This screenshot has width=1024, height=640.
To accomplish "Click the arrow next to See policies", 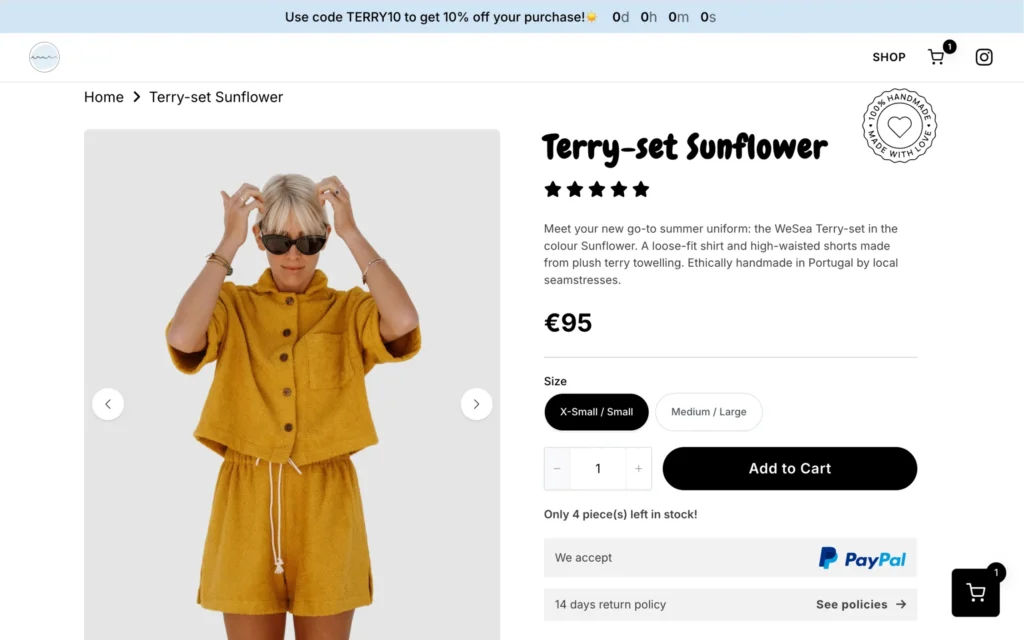I will pyautogui.click(x=901, y=604).
